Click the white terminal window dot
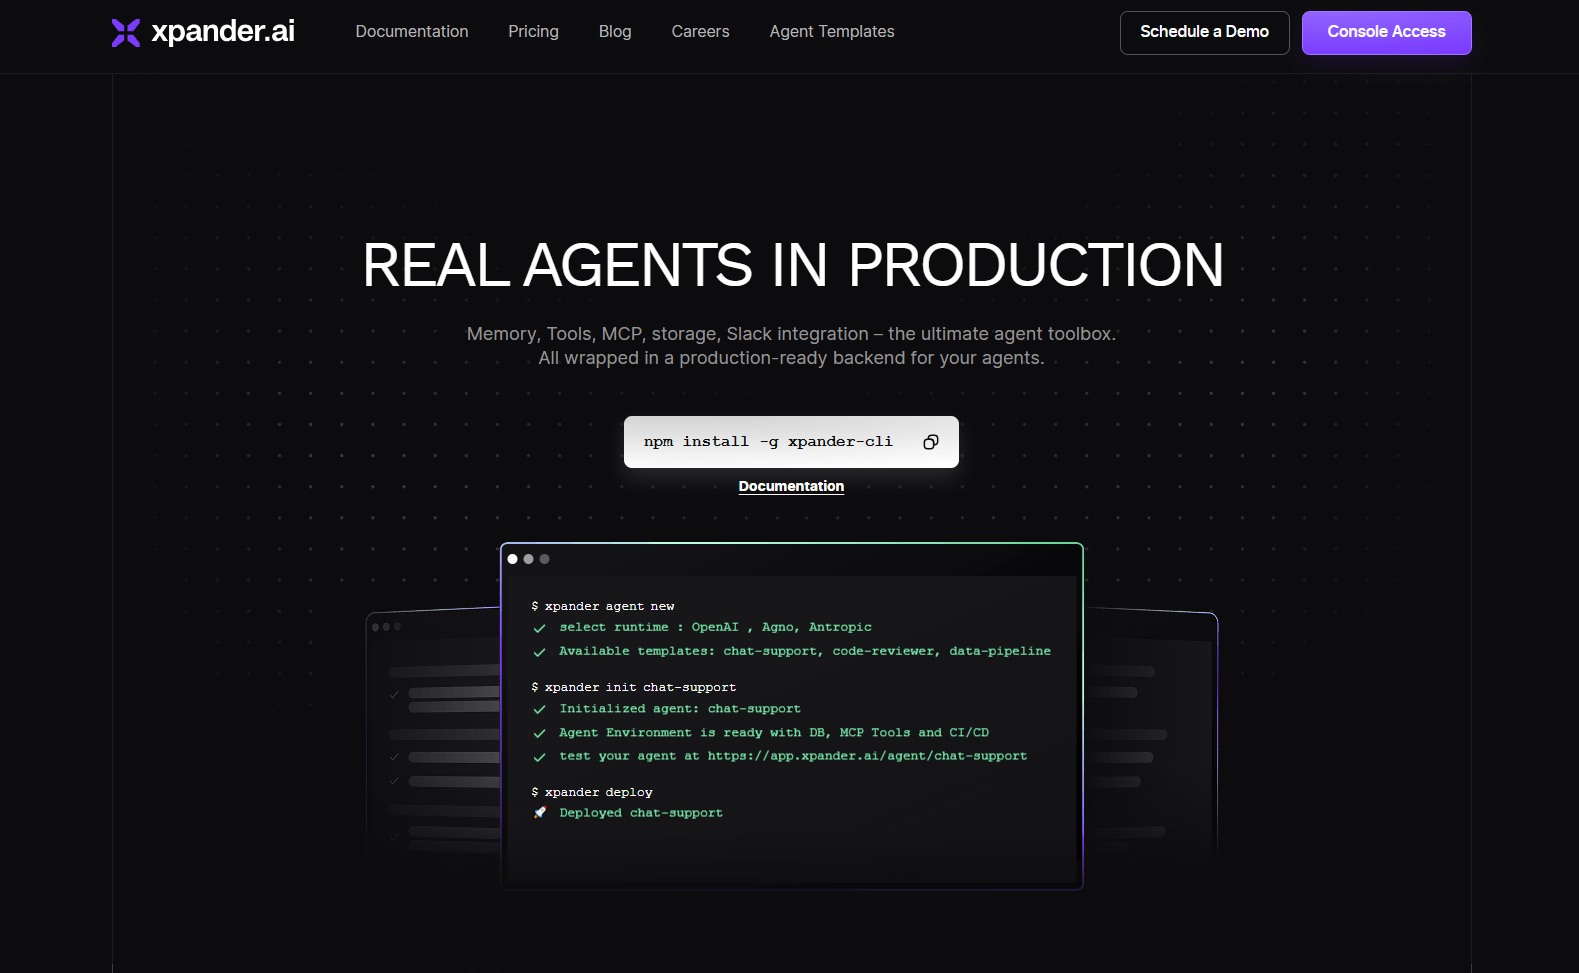This screenshot has height=973, width=1579. 513,559
